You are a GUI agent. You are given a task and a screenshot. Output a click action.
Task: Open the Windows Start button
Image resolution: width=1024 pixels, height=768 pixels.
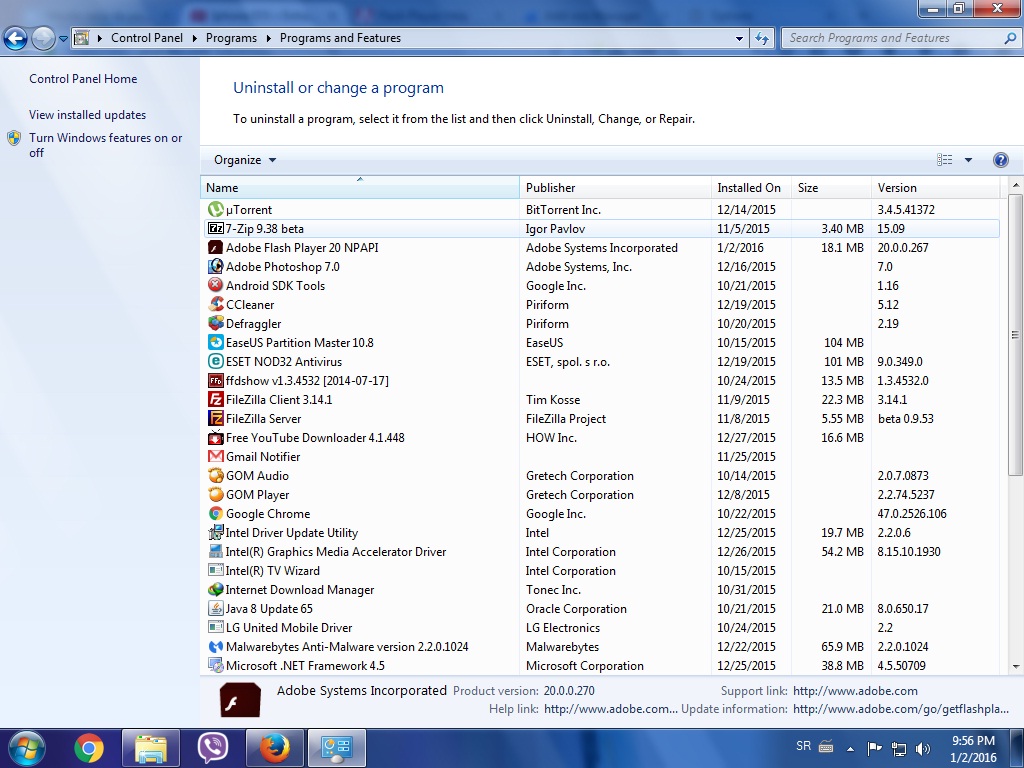(26, 748)
